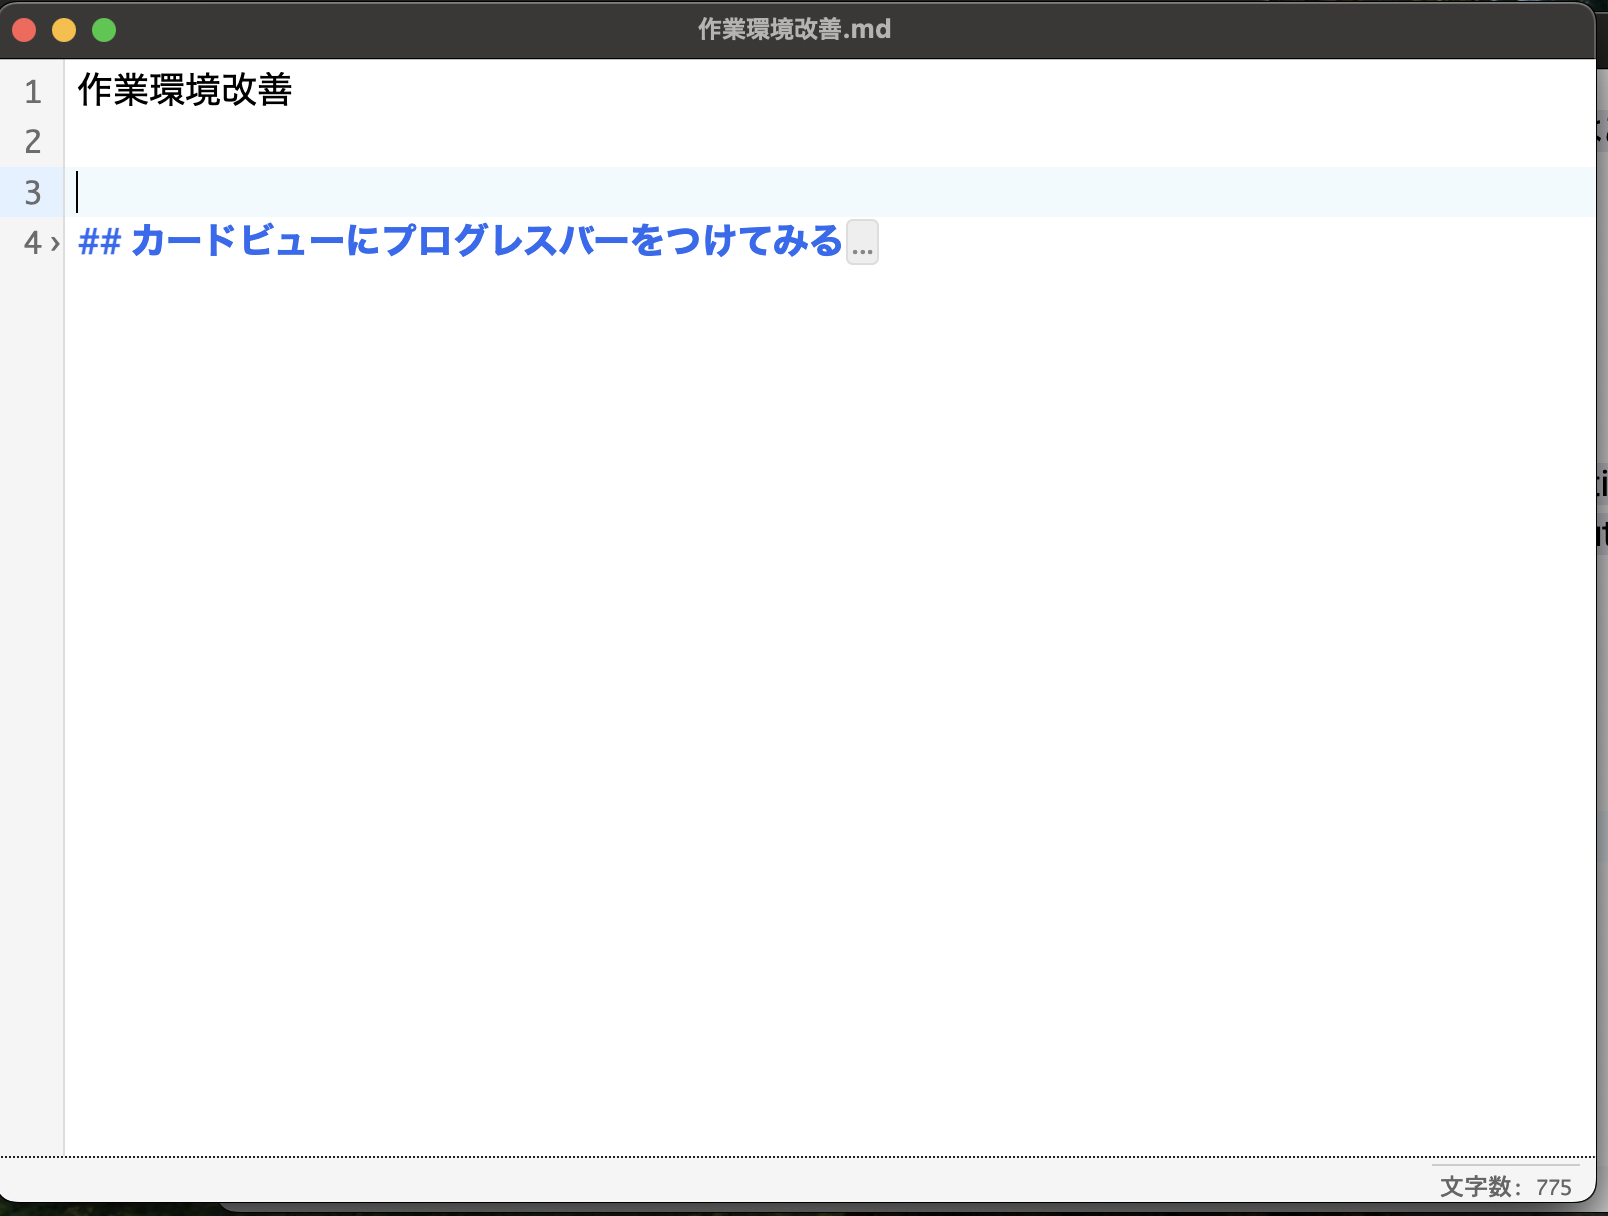Screen dimensions: 1608x1216
Task: Click the number 775 in the character count
Action: (x=1553, y=1188)
